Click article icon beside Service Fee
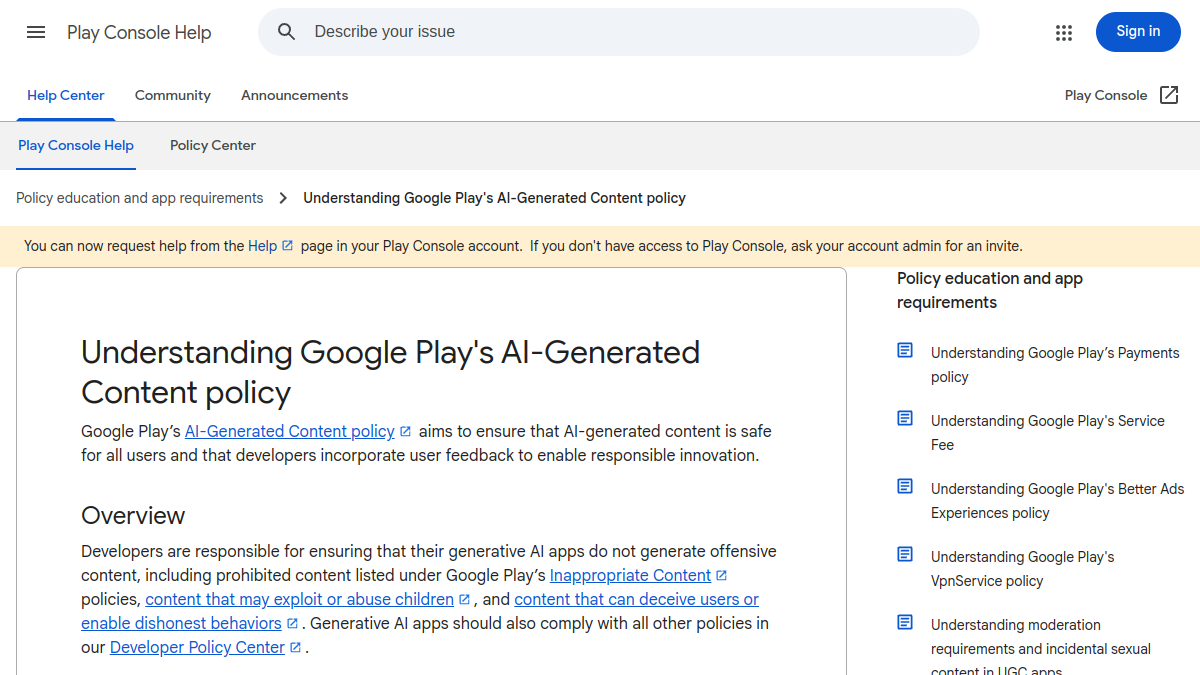Viewport: 1200px width, 675px height. tap(905, 418)
